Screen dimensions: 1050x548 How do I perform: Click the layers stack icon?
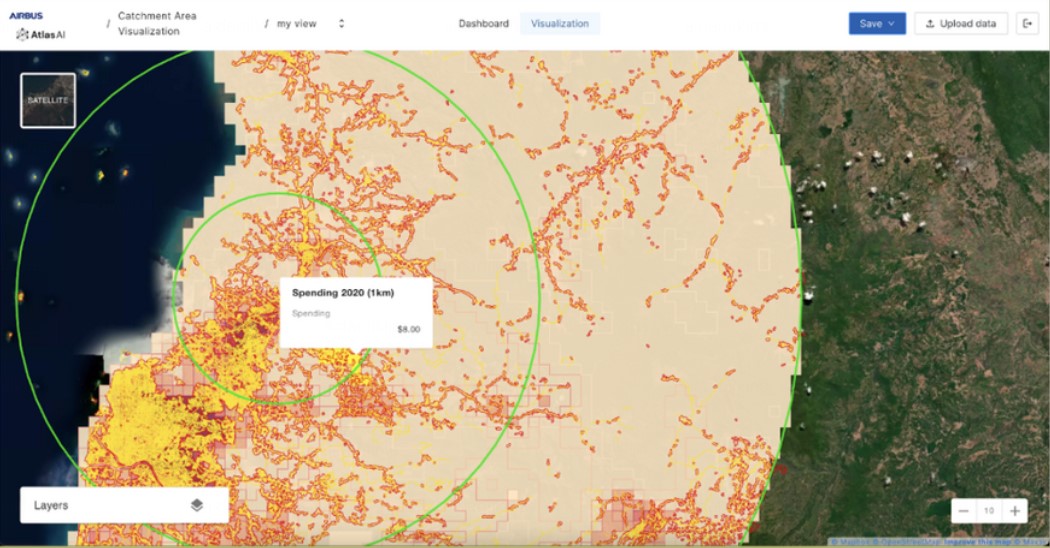pyautogui.click(x=196, y=505)
